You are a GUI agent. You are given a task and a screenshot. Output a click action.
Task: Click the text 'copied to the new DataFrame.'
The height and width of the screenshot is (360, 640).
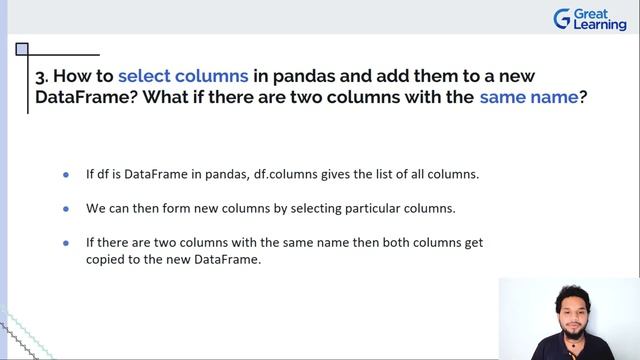point(173,260)
